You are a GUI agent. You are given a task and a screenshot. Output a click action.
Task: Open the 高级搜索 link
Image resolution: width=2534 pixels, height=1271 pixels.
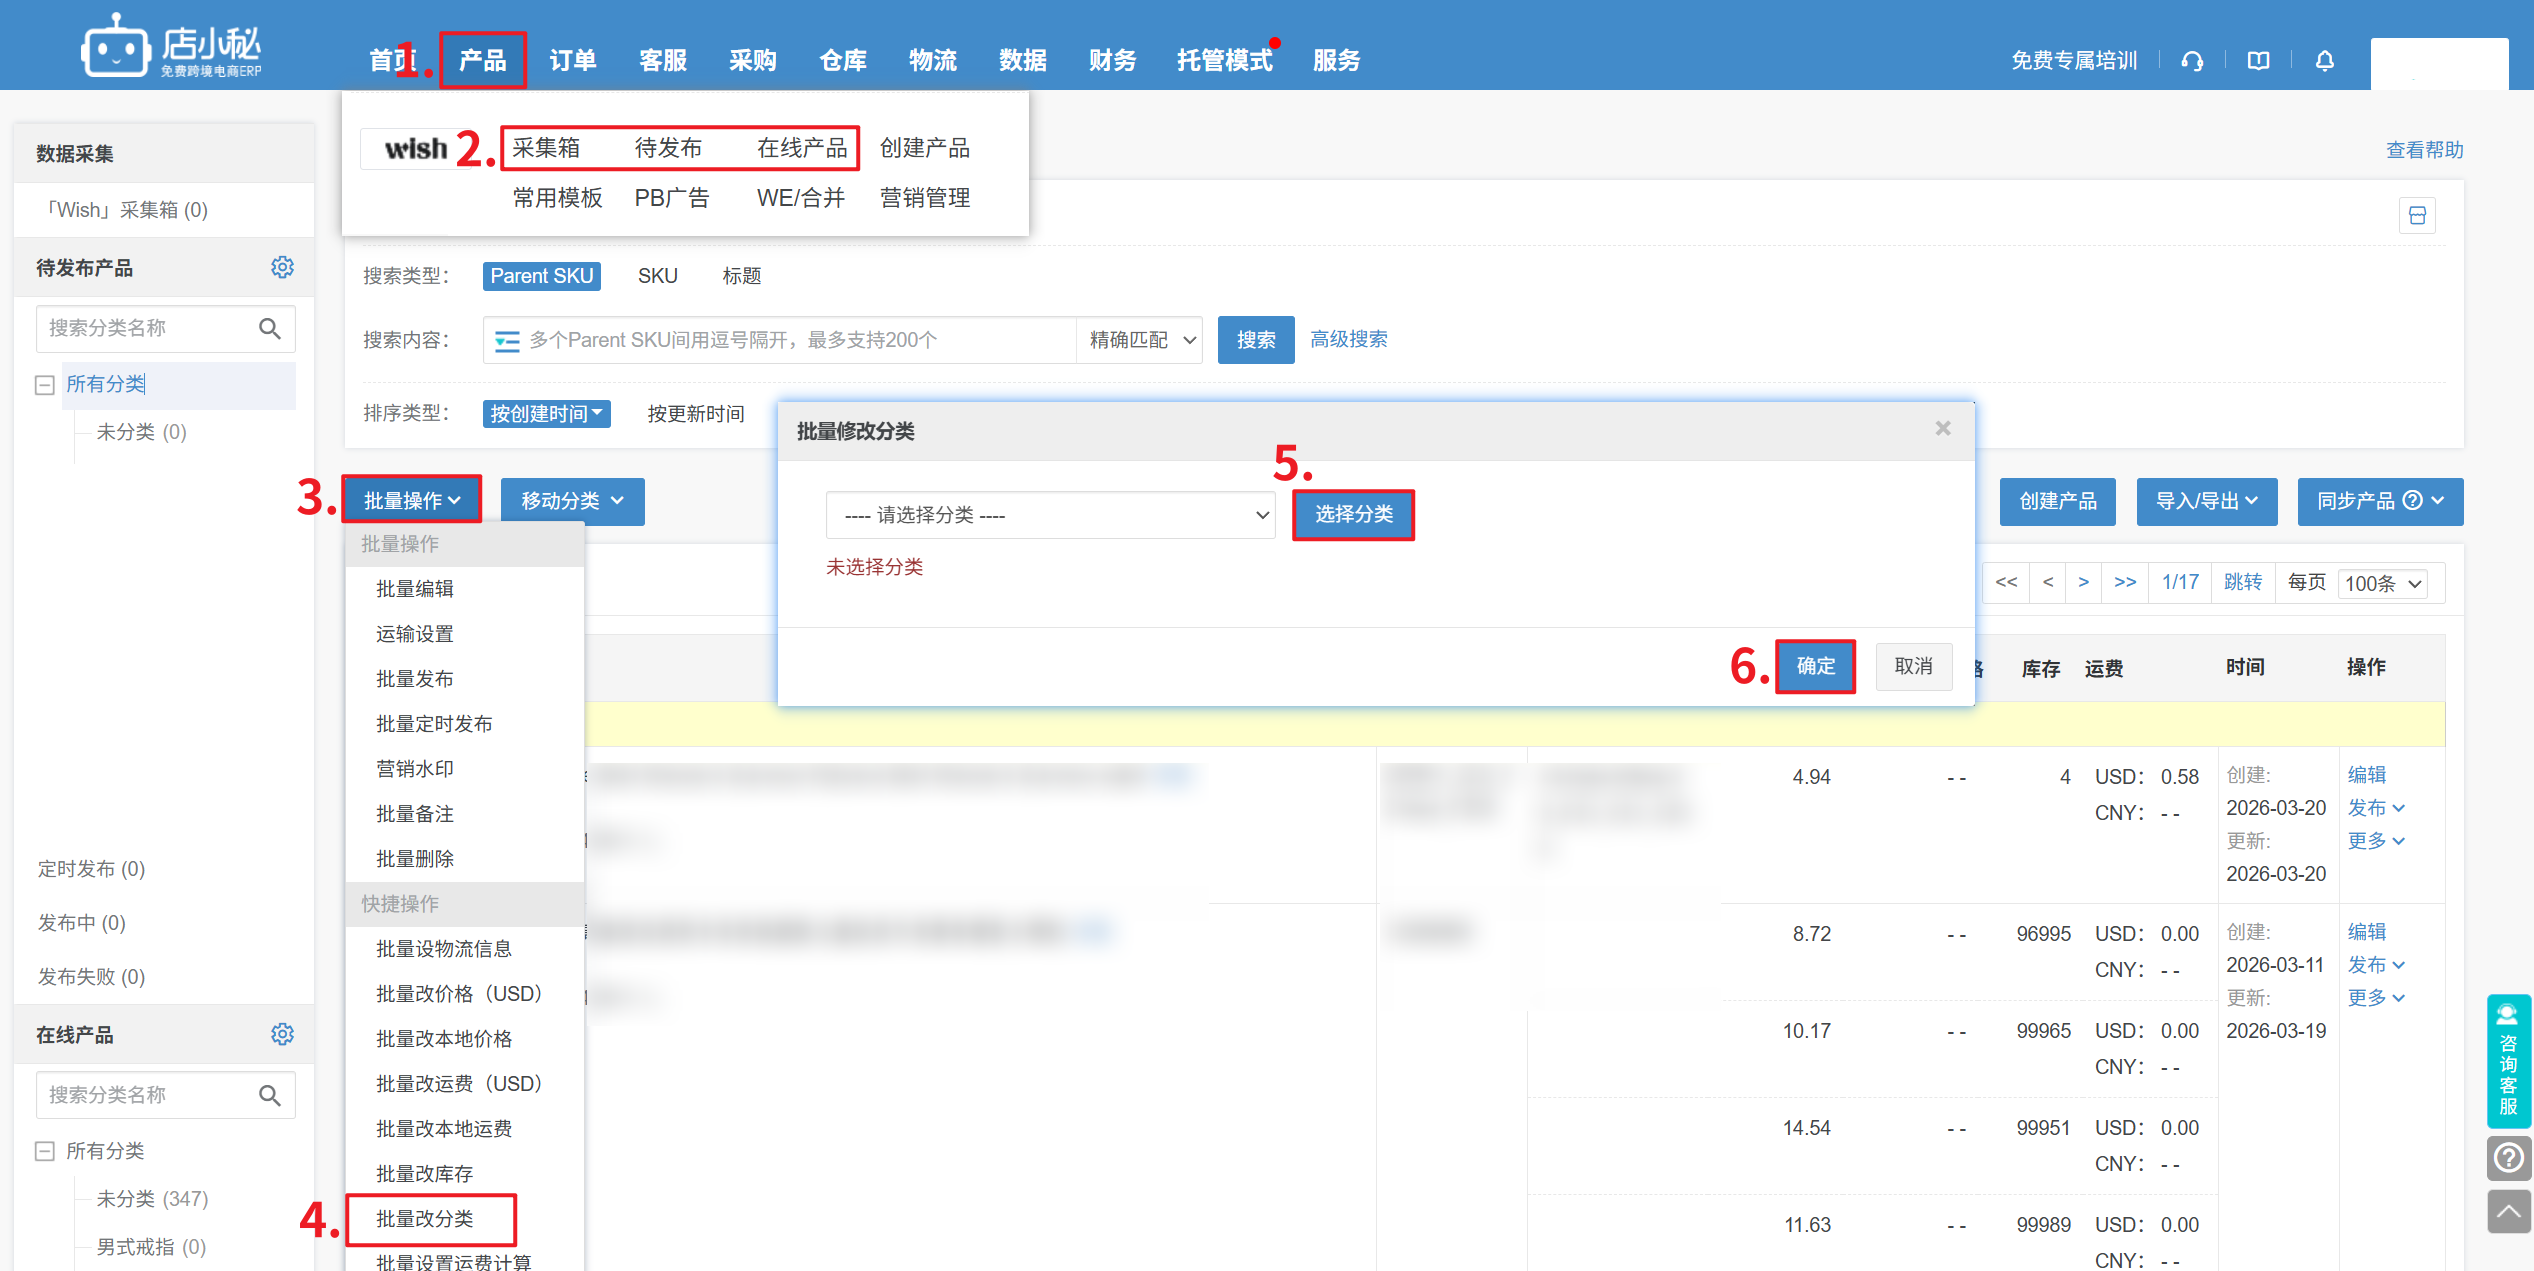coord(1348,340)
